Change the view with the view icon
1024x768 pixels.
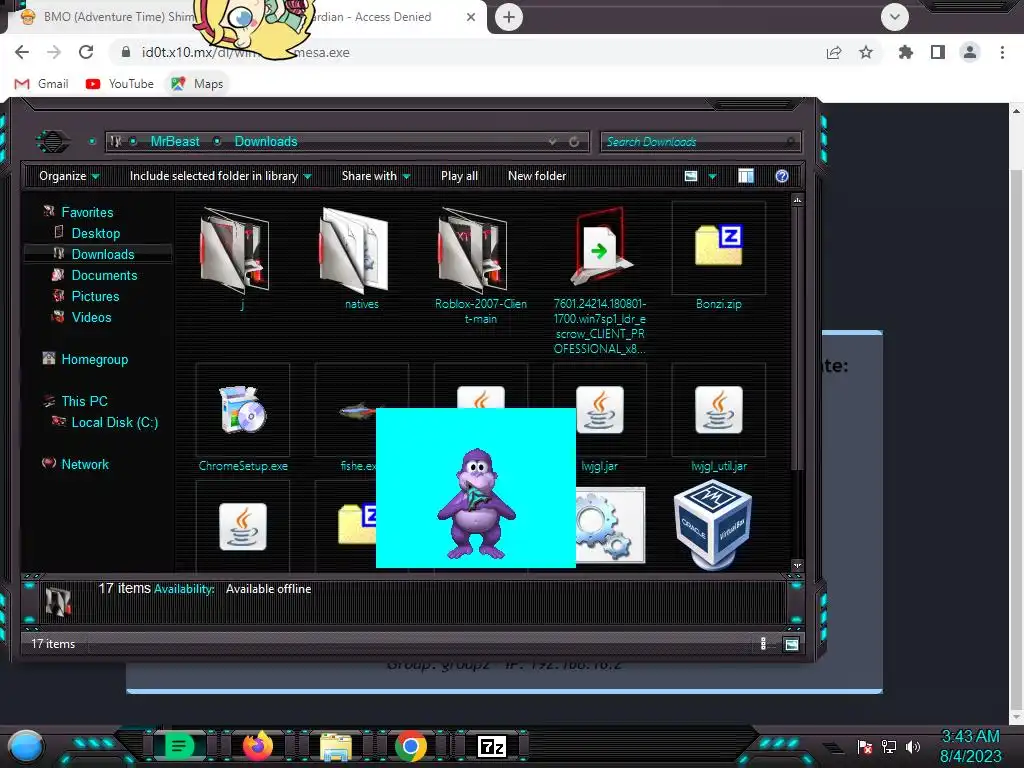(691, 176)
